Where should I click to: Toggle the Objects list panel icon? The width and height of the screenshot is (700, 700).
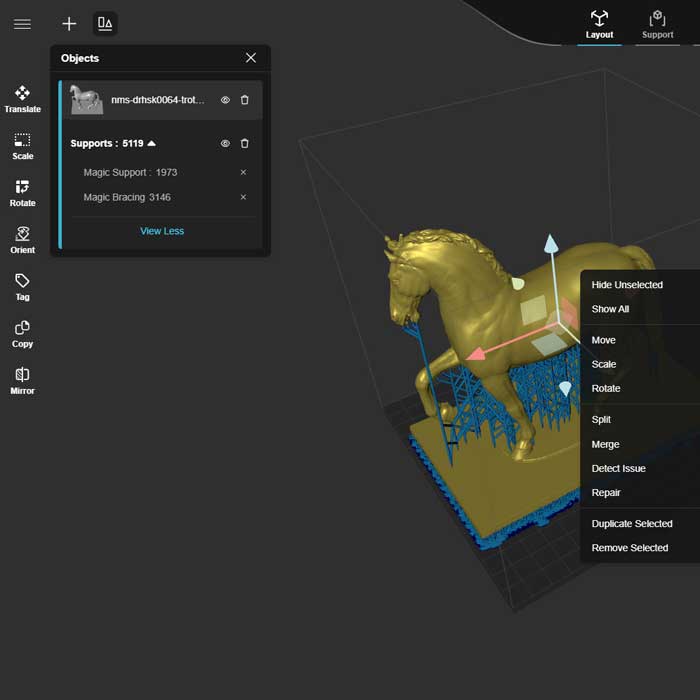pos(105,23)
